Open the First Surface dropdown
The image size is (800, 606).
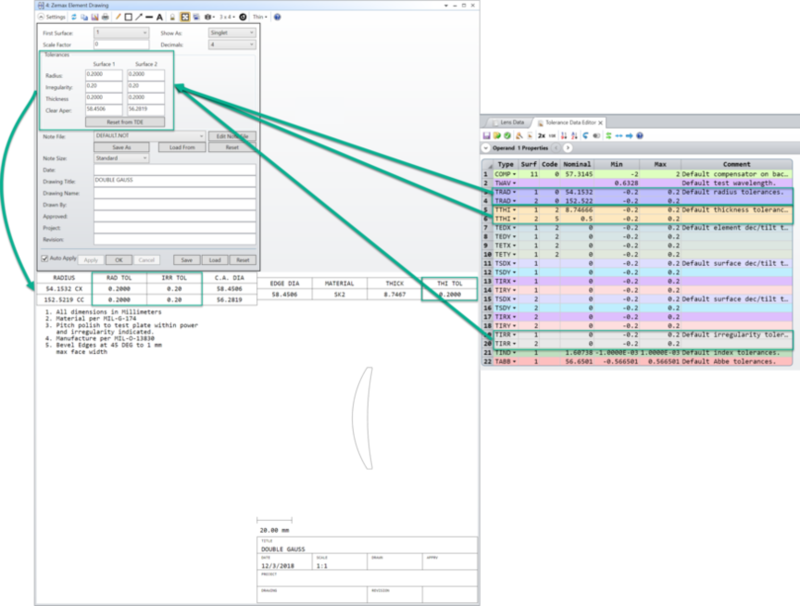click(x=120, y=33)
